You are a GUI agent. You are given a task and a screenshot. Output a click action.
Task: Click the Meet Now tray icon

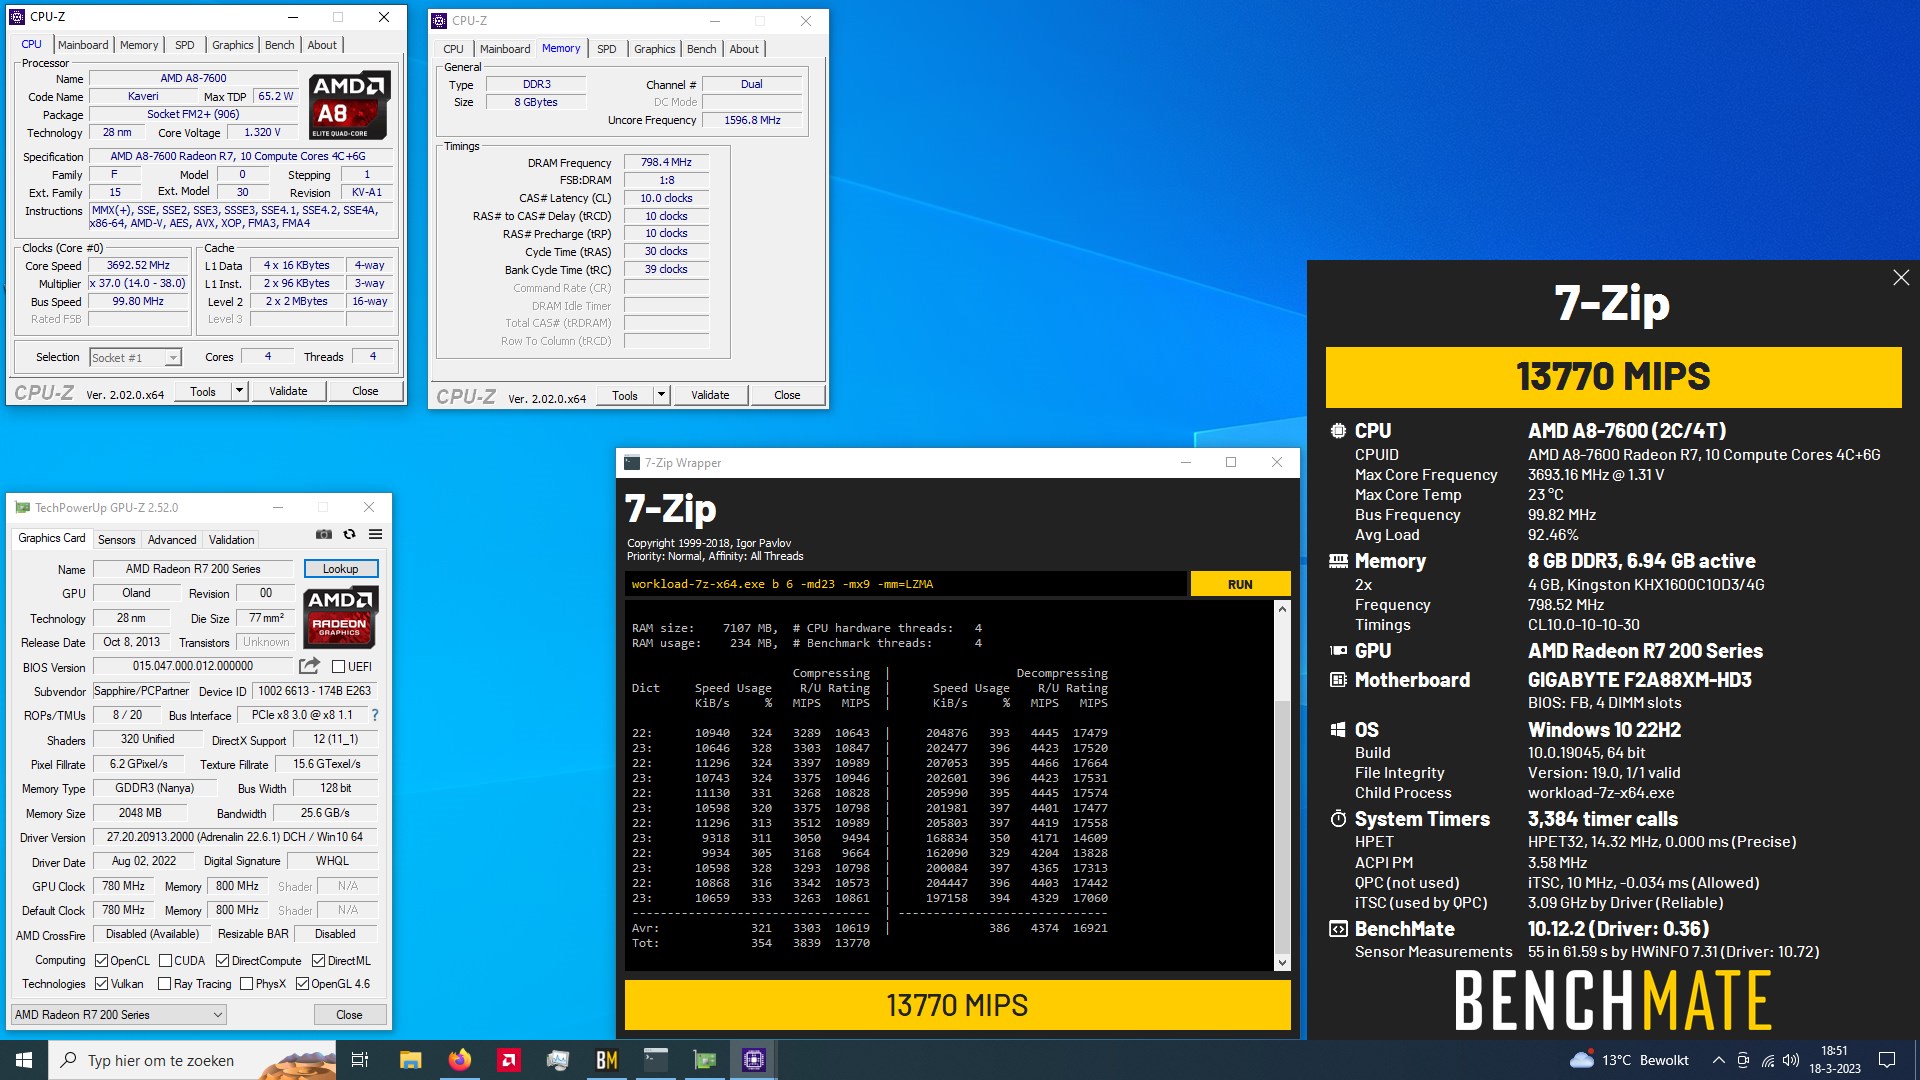(x=1743, y=1060)
